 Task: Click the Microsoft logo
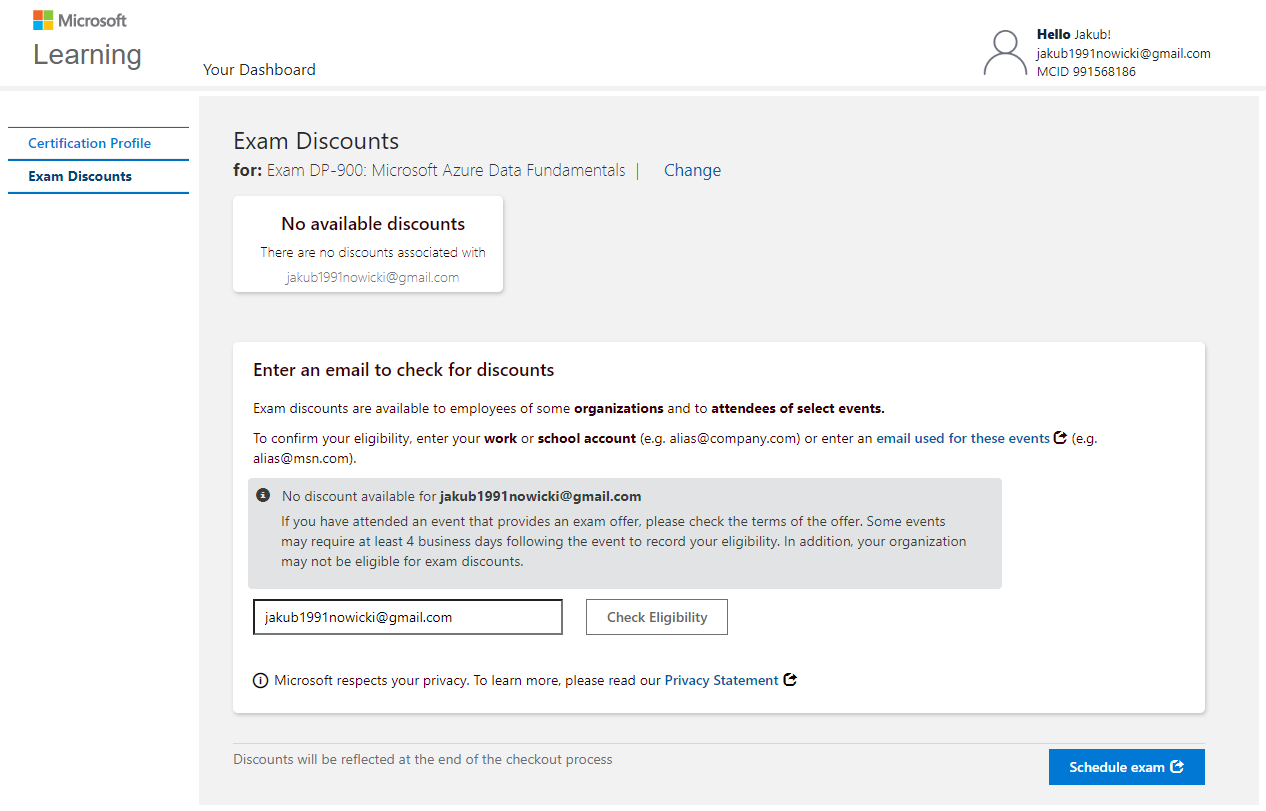click(x=80, y=20)
